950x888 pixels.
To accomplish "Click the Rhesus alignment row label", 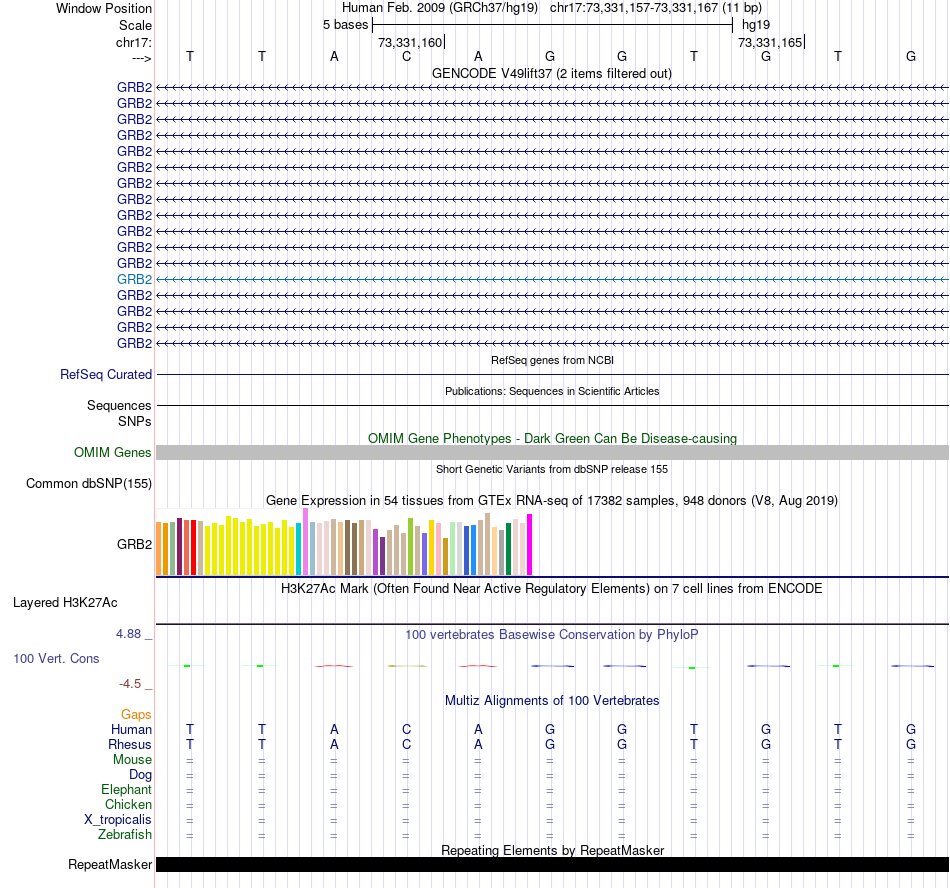I will tap(130, 744).
